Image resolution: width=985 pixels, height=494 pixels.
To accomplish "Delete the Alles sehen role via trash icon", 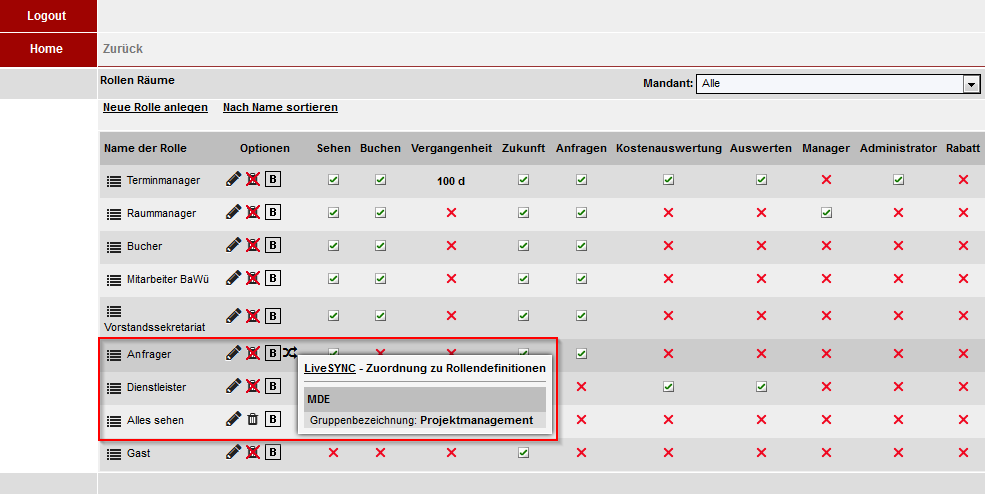I will tap(253, 419).
